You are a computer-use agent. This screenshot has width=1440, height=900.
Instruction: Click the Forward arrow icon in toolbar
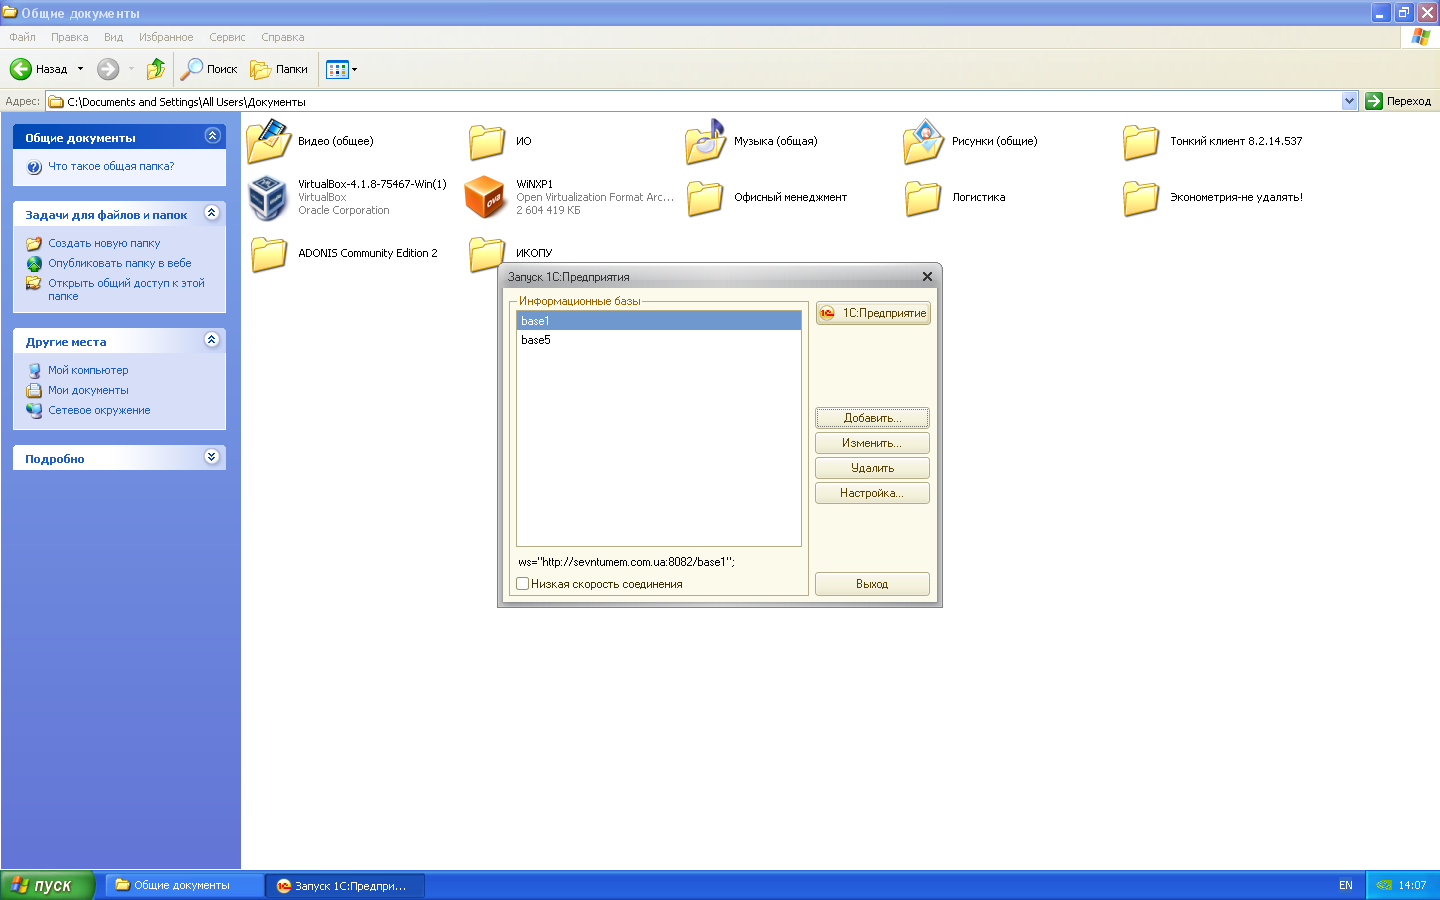[108, 69]
